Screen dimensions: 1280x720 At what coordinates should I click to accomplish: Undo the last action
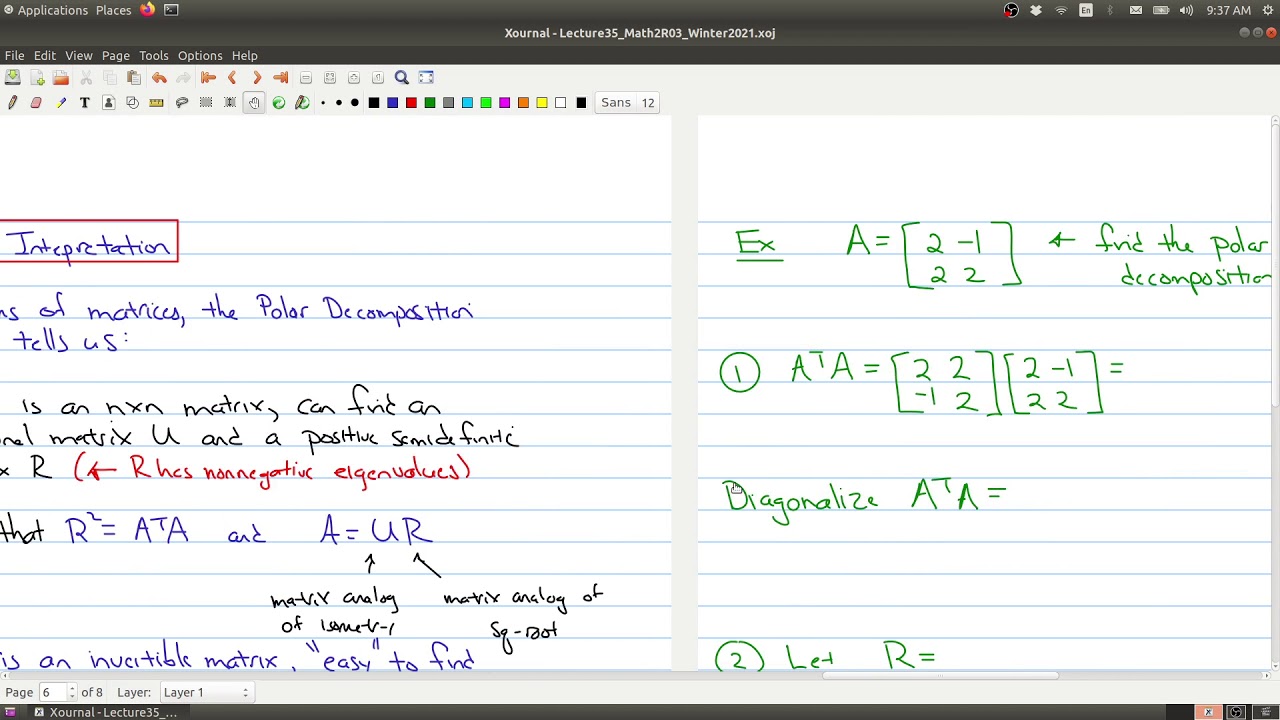159,78
